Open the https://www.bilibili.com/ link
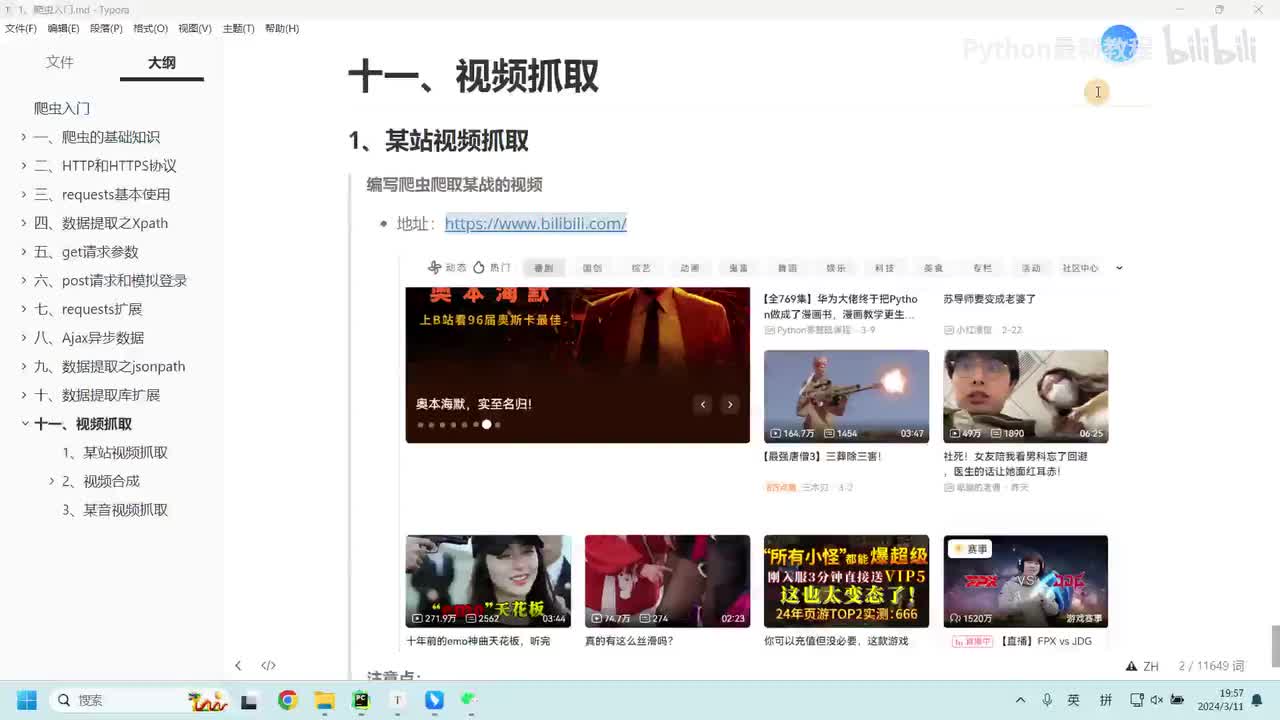 [536, 223]
